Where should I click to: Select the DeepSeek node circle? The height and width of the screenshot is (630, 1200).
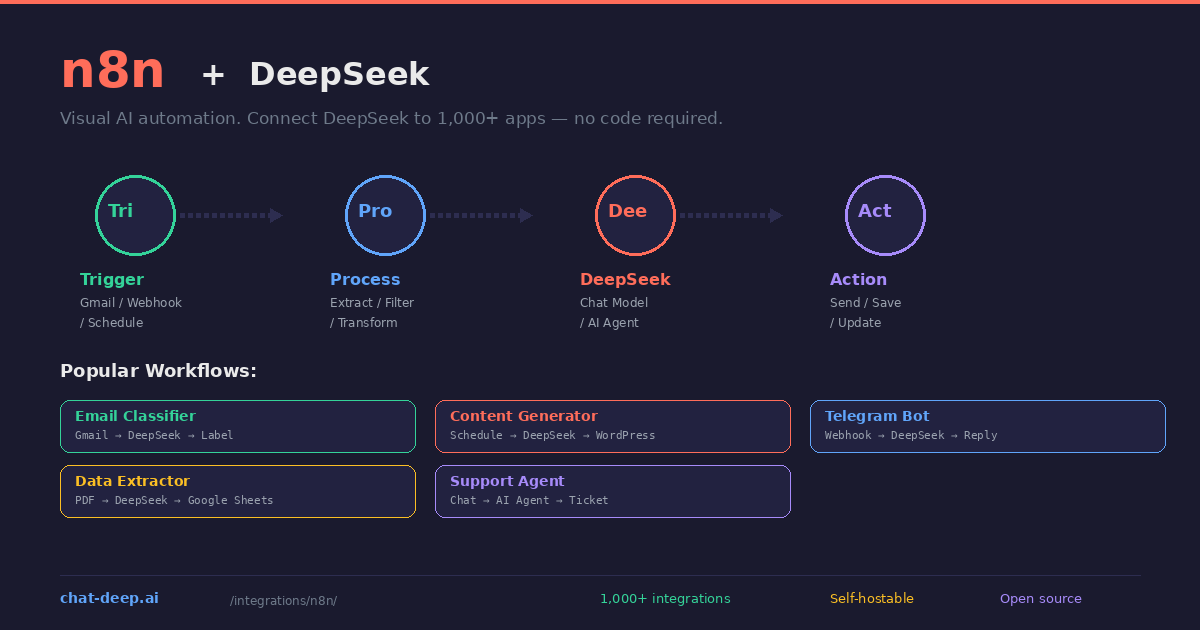635,215
